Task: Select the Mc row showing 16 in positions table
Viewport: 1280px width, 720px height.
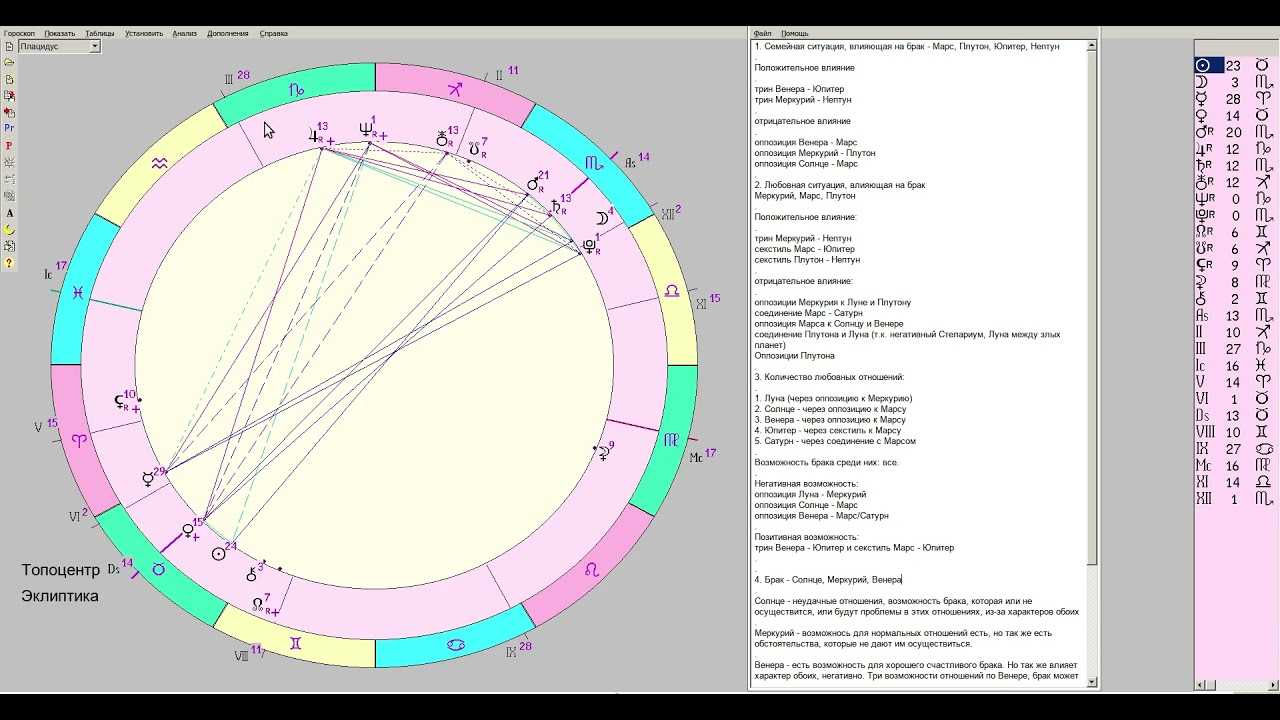Action: [1237, 465]
